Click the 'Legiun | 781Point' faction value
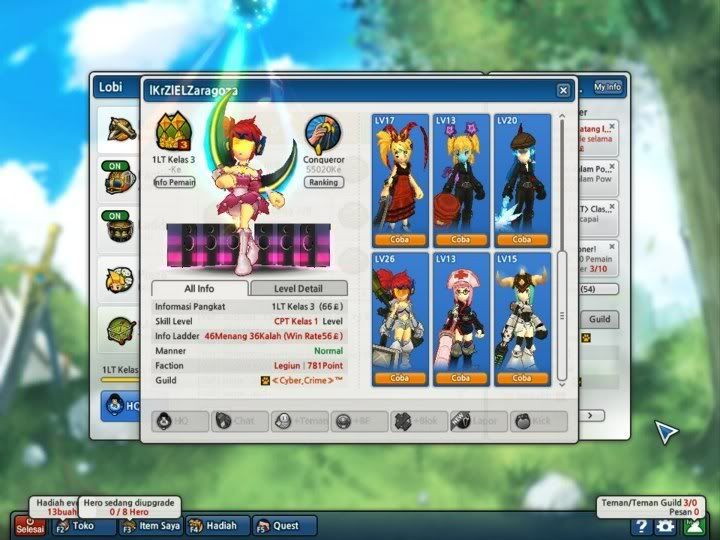Image resolution: width=720 pixels, height=540 pixels. pos(309,366)
